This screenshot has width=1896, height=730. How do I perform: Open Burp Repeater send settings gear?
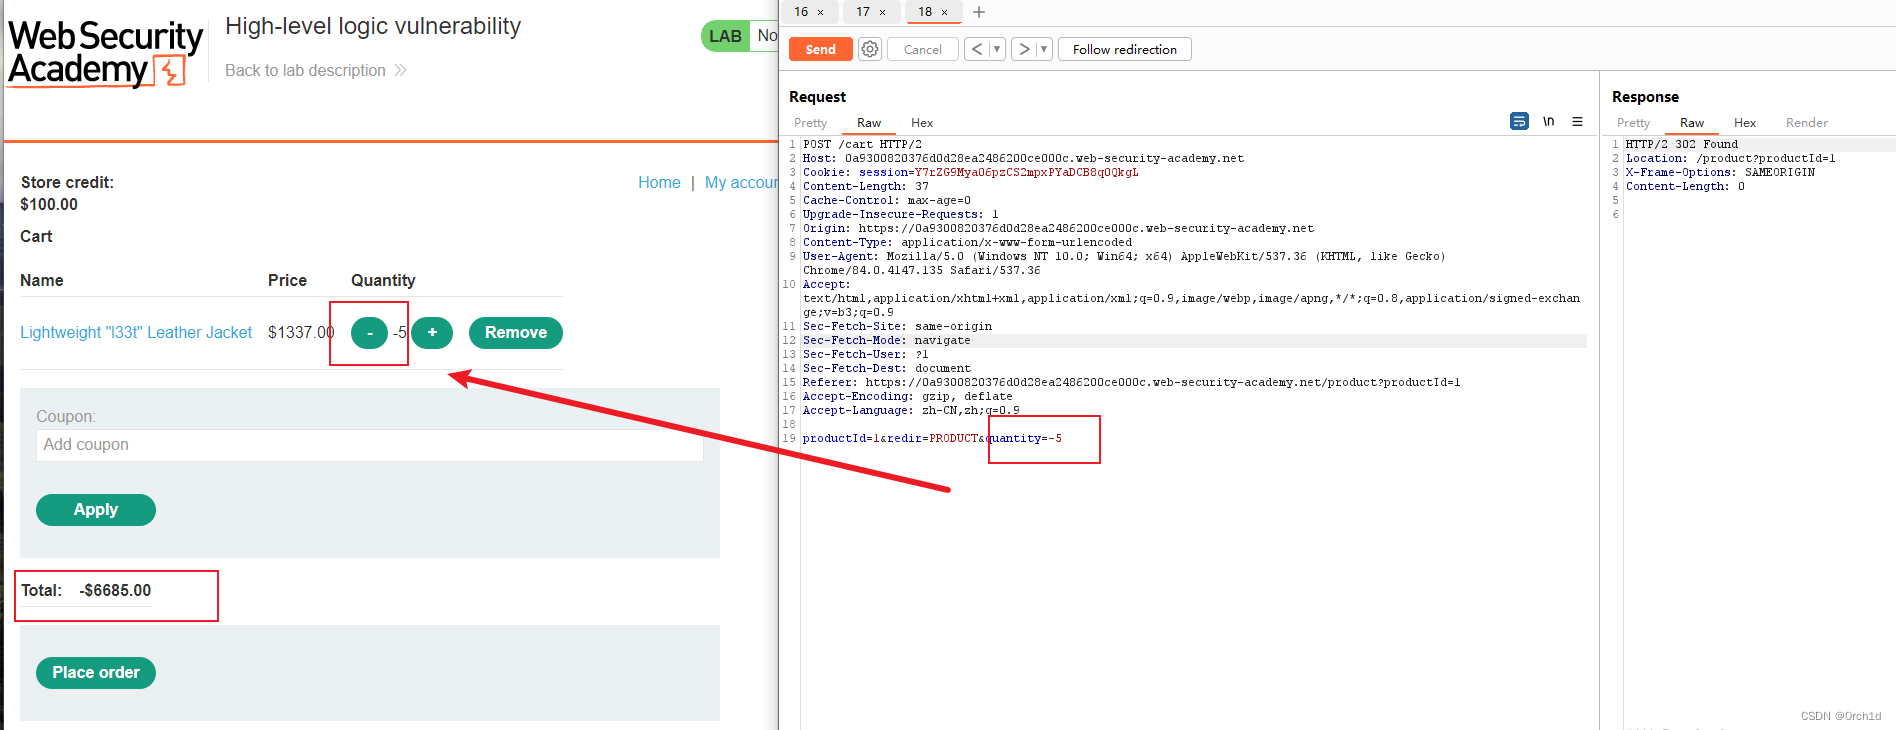[870, 49]
